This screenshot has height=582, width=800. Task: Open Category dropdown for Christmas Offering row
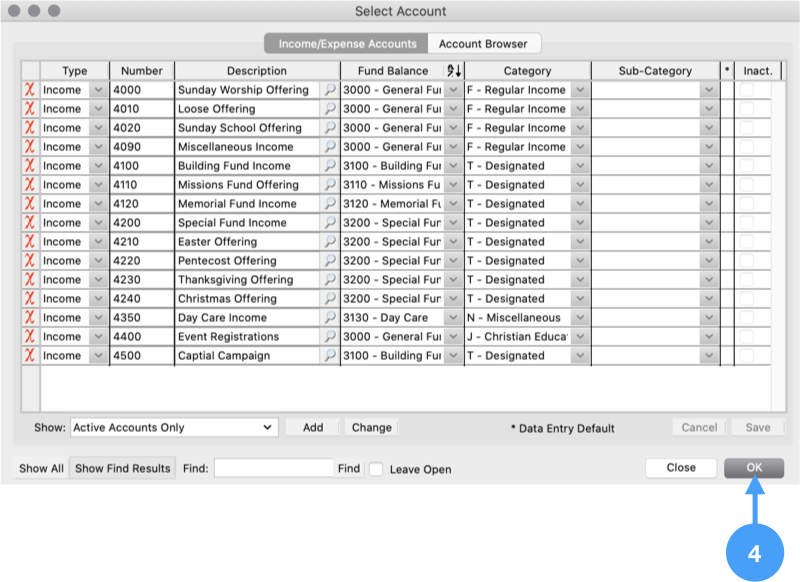(579, 299)
